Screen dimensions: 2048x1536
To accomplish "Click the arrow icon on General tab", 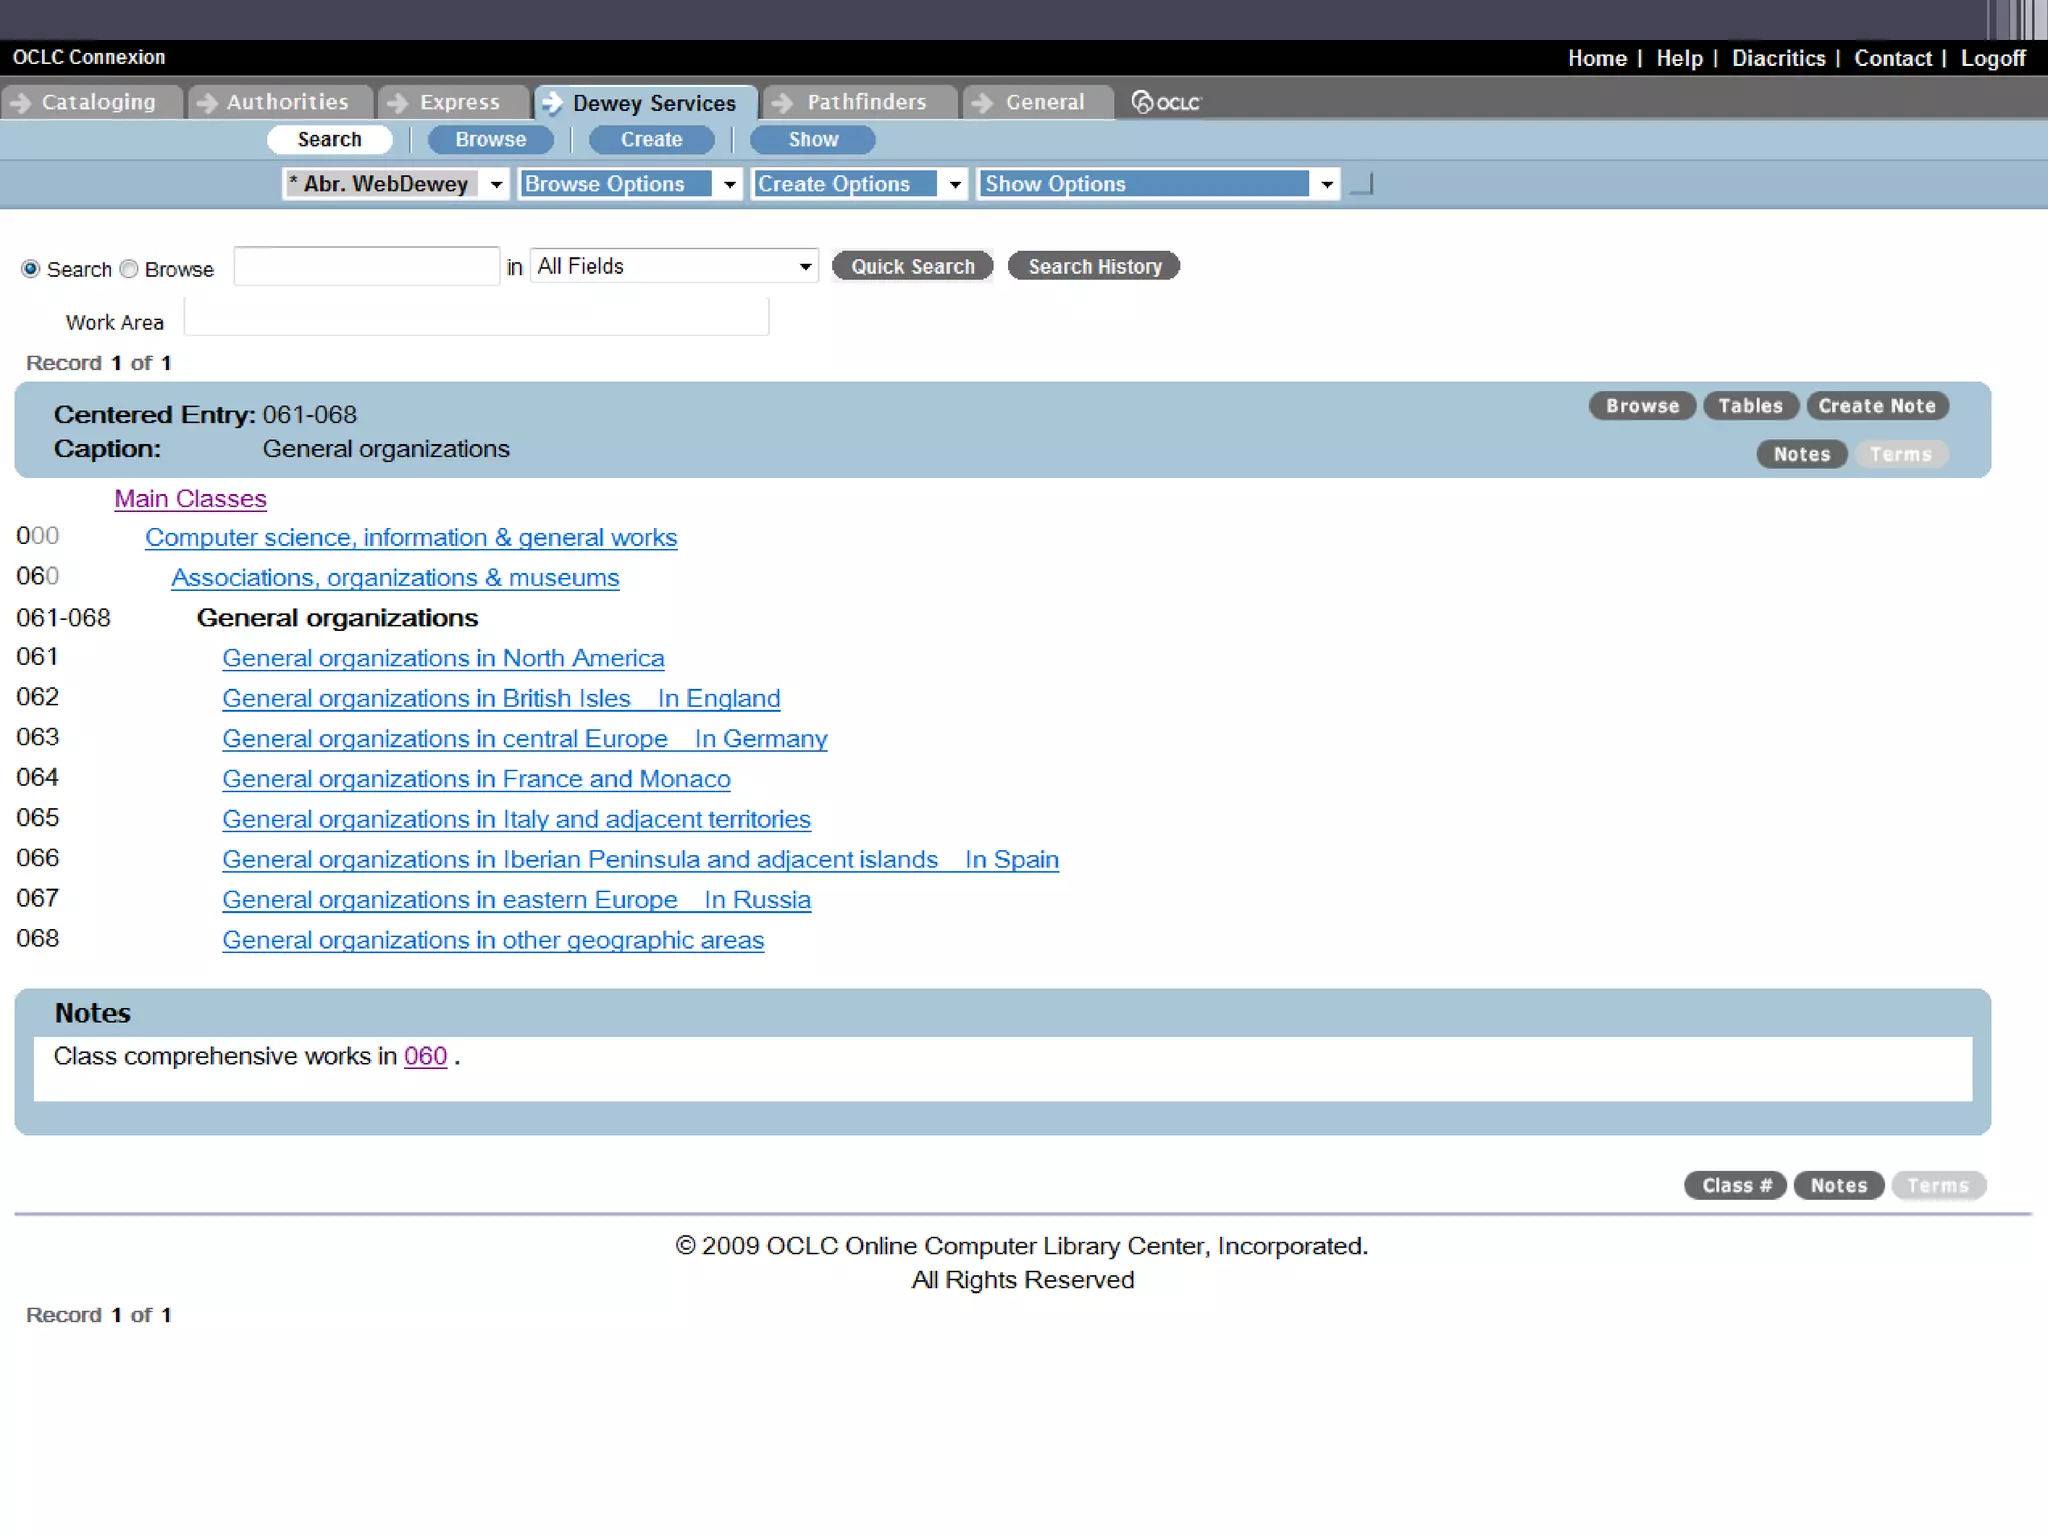I will (x=982, y=102).
